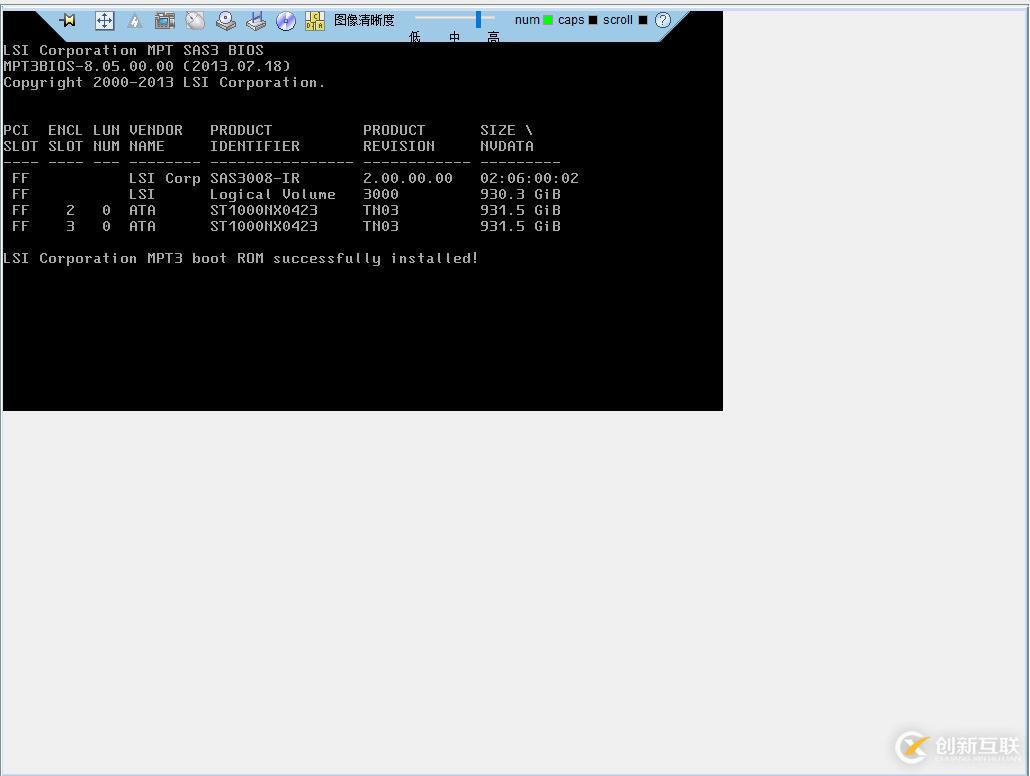Toggle the scroll lock indicator
Screen dimensions: 1030x776
642,20
